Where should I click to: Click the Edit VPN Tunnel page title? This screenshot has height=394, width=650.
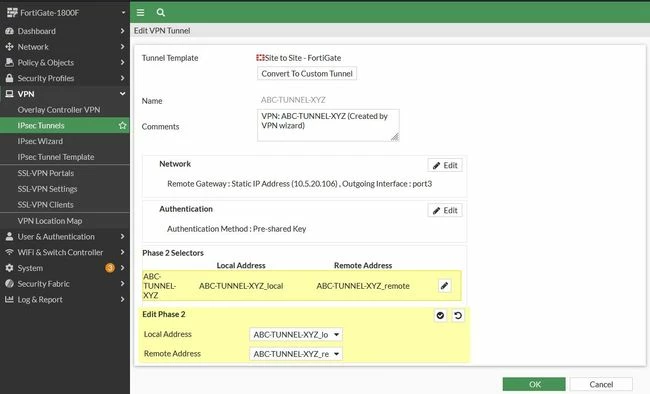coord(162,31)
